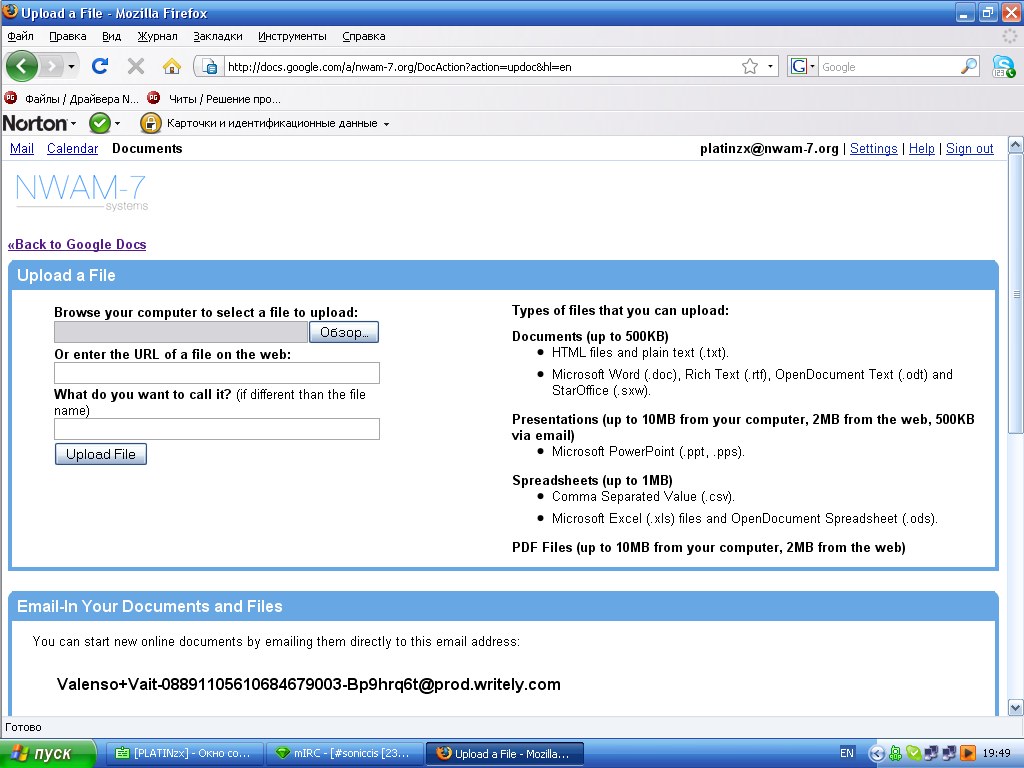Focus the 'What do you want to call it?' field
The height and width of the screenshot is (768, 1024).
217,429
